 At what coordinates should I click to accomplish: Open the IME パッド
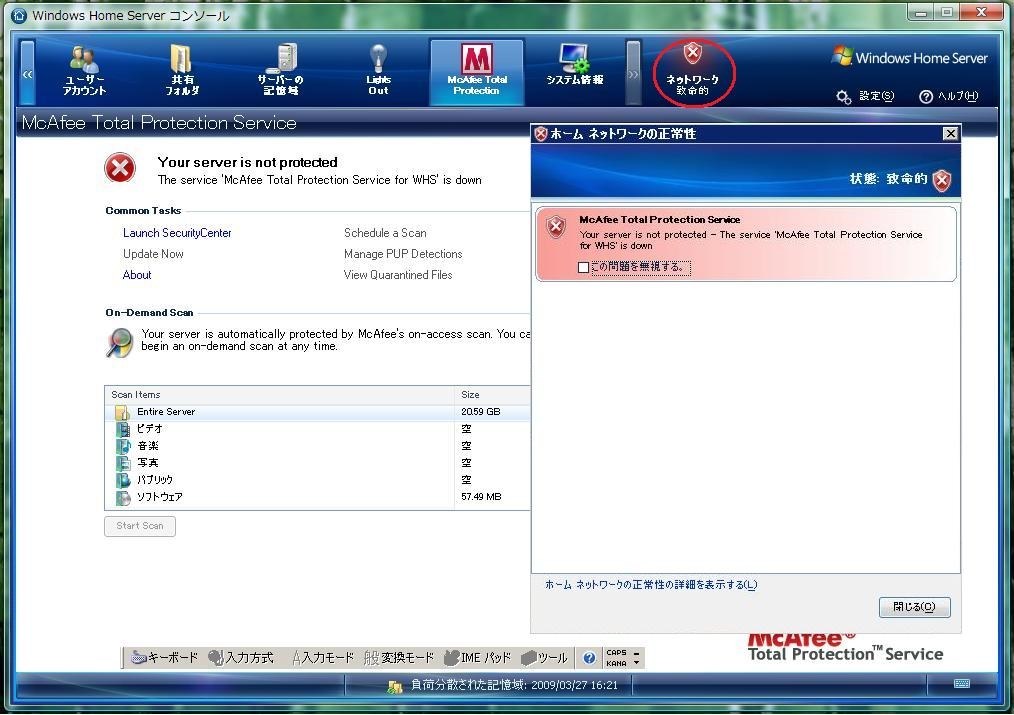tap(477, 658)
